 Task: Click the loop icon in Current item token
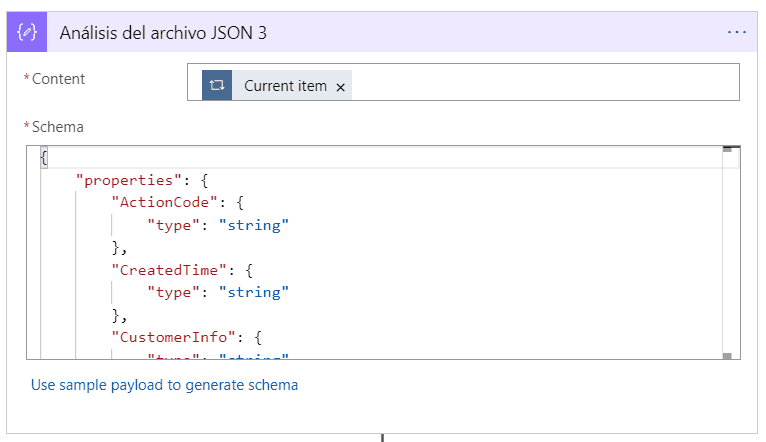(217, 85)
